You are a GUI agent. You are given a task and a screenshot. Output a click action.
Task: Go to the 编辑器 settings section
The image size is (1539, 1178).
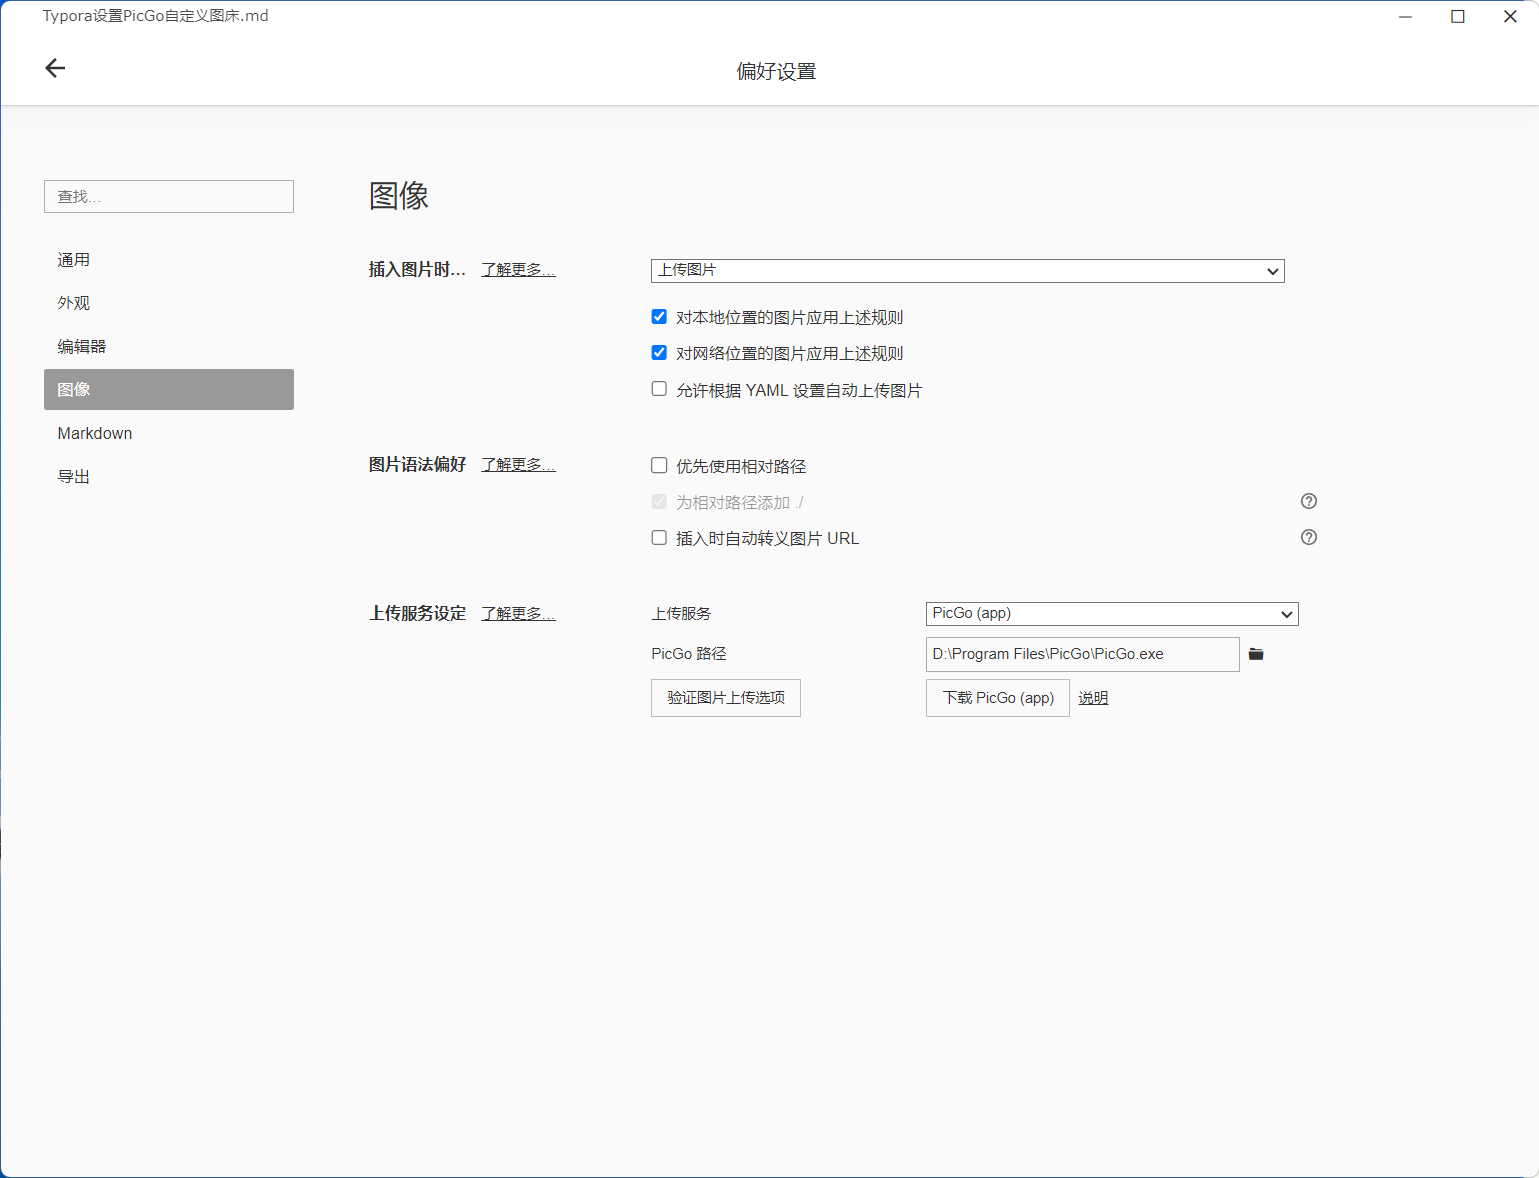[x=82, y=346]
